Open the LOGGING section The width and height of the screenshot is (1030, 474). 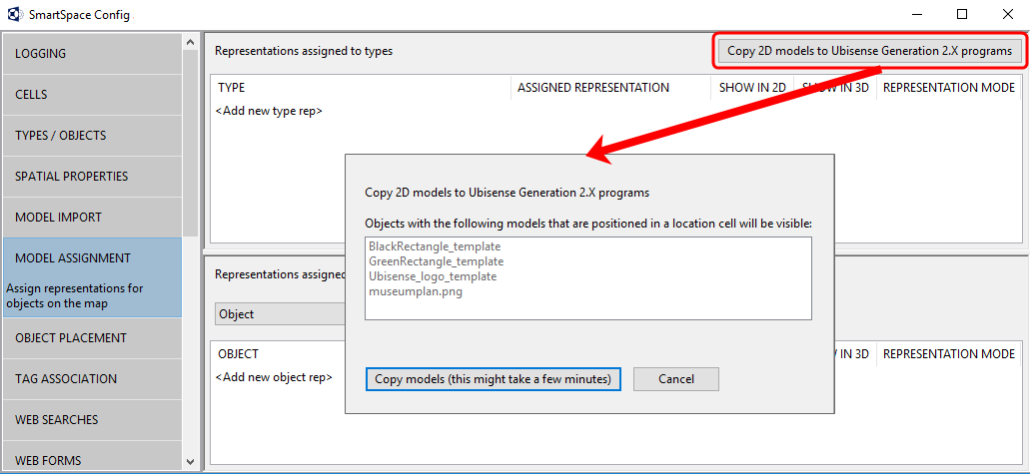[x=92, y=54]
